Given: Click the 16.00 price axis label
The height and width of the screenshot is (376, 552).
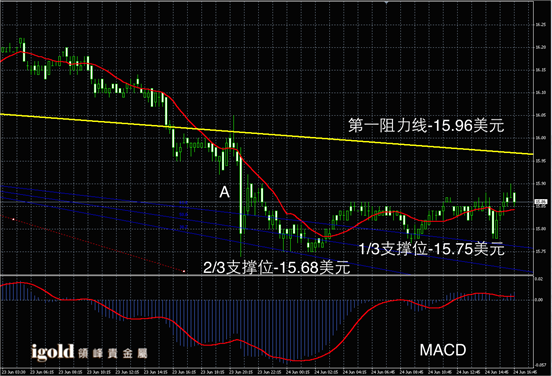Looking at the screenshot, I should tap(540, 138).
